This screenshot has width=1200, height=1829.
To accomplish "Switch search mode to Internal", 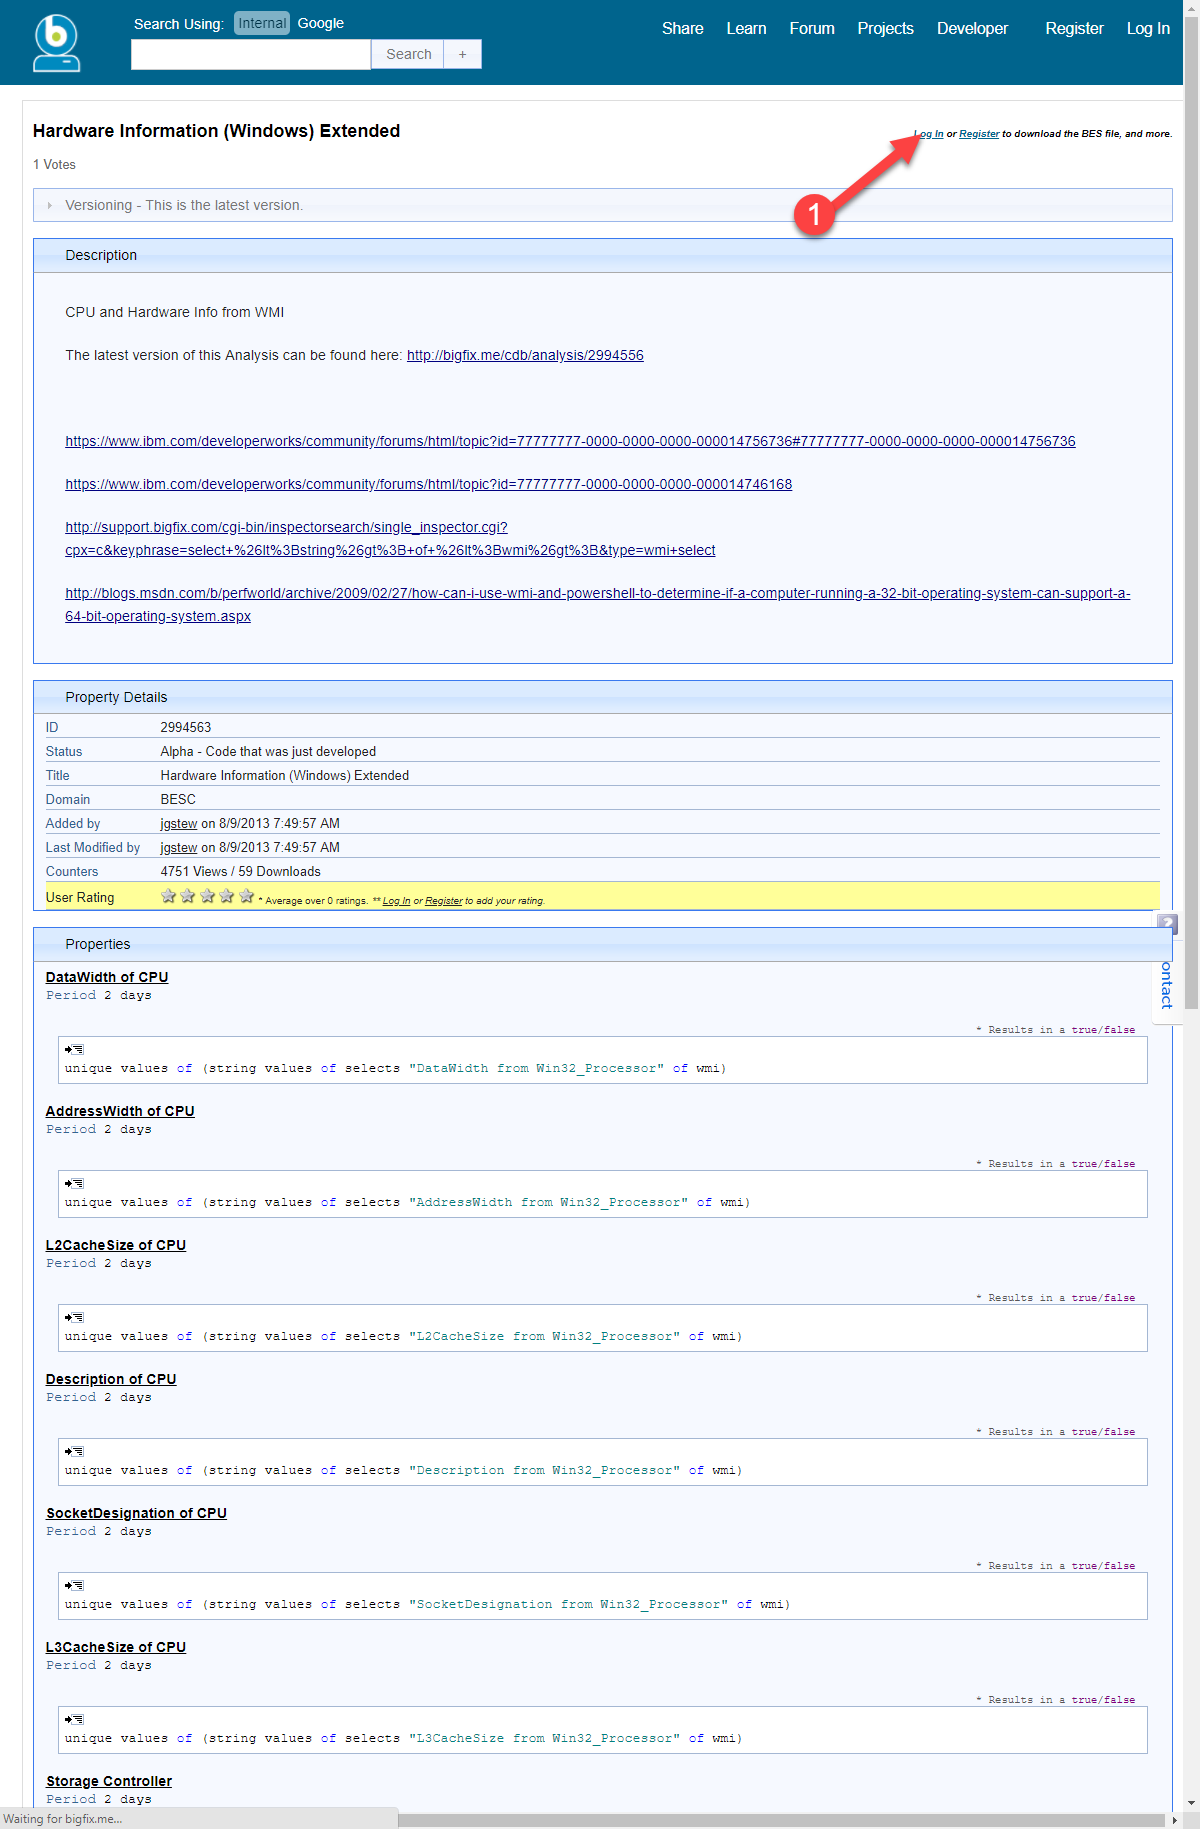I will coord(262,23).
